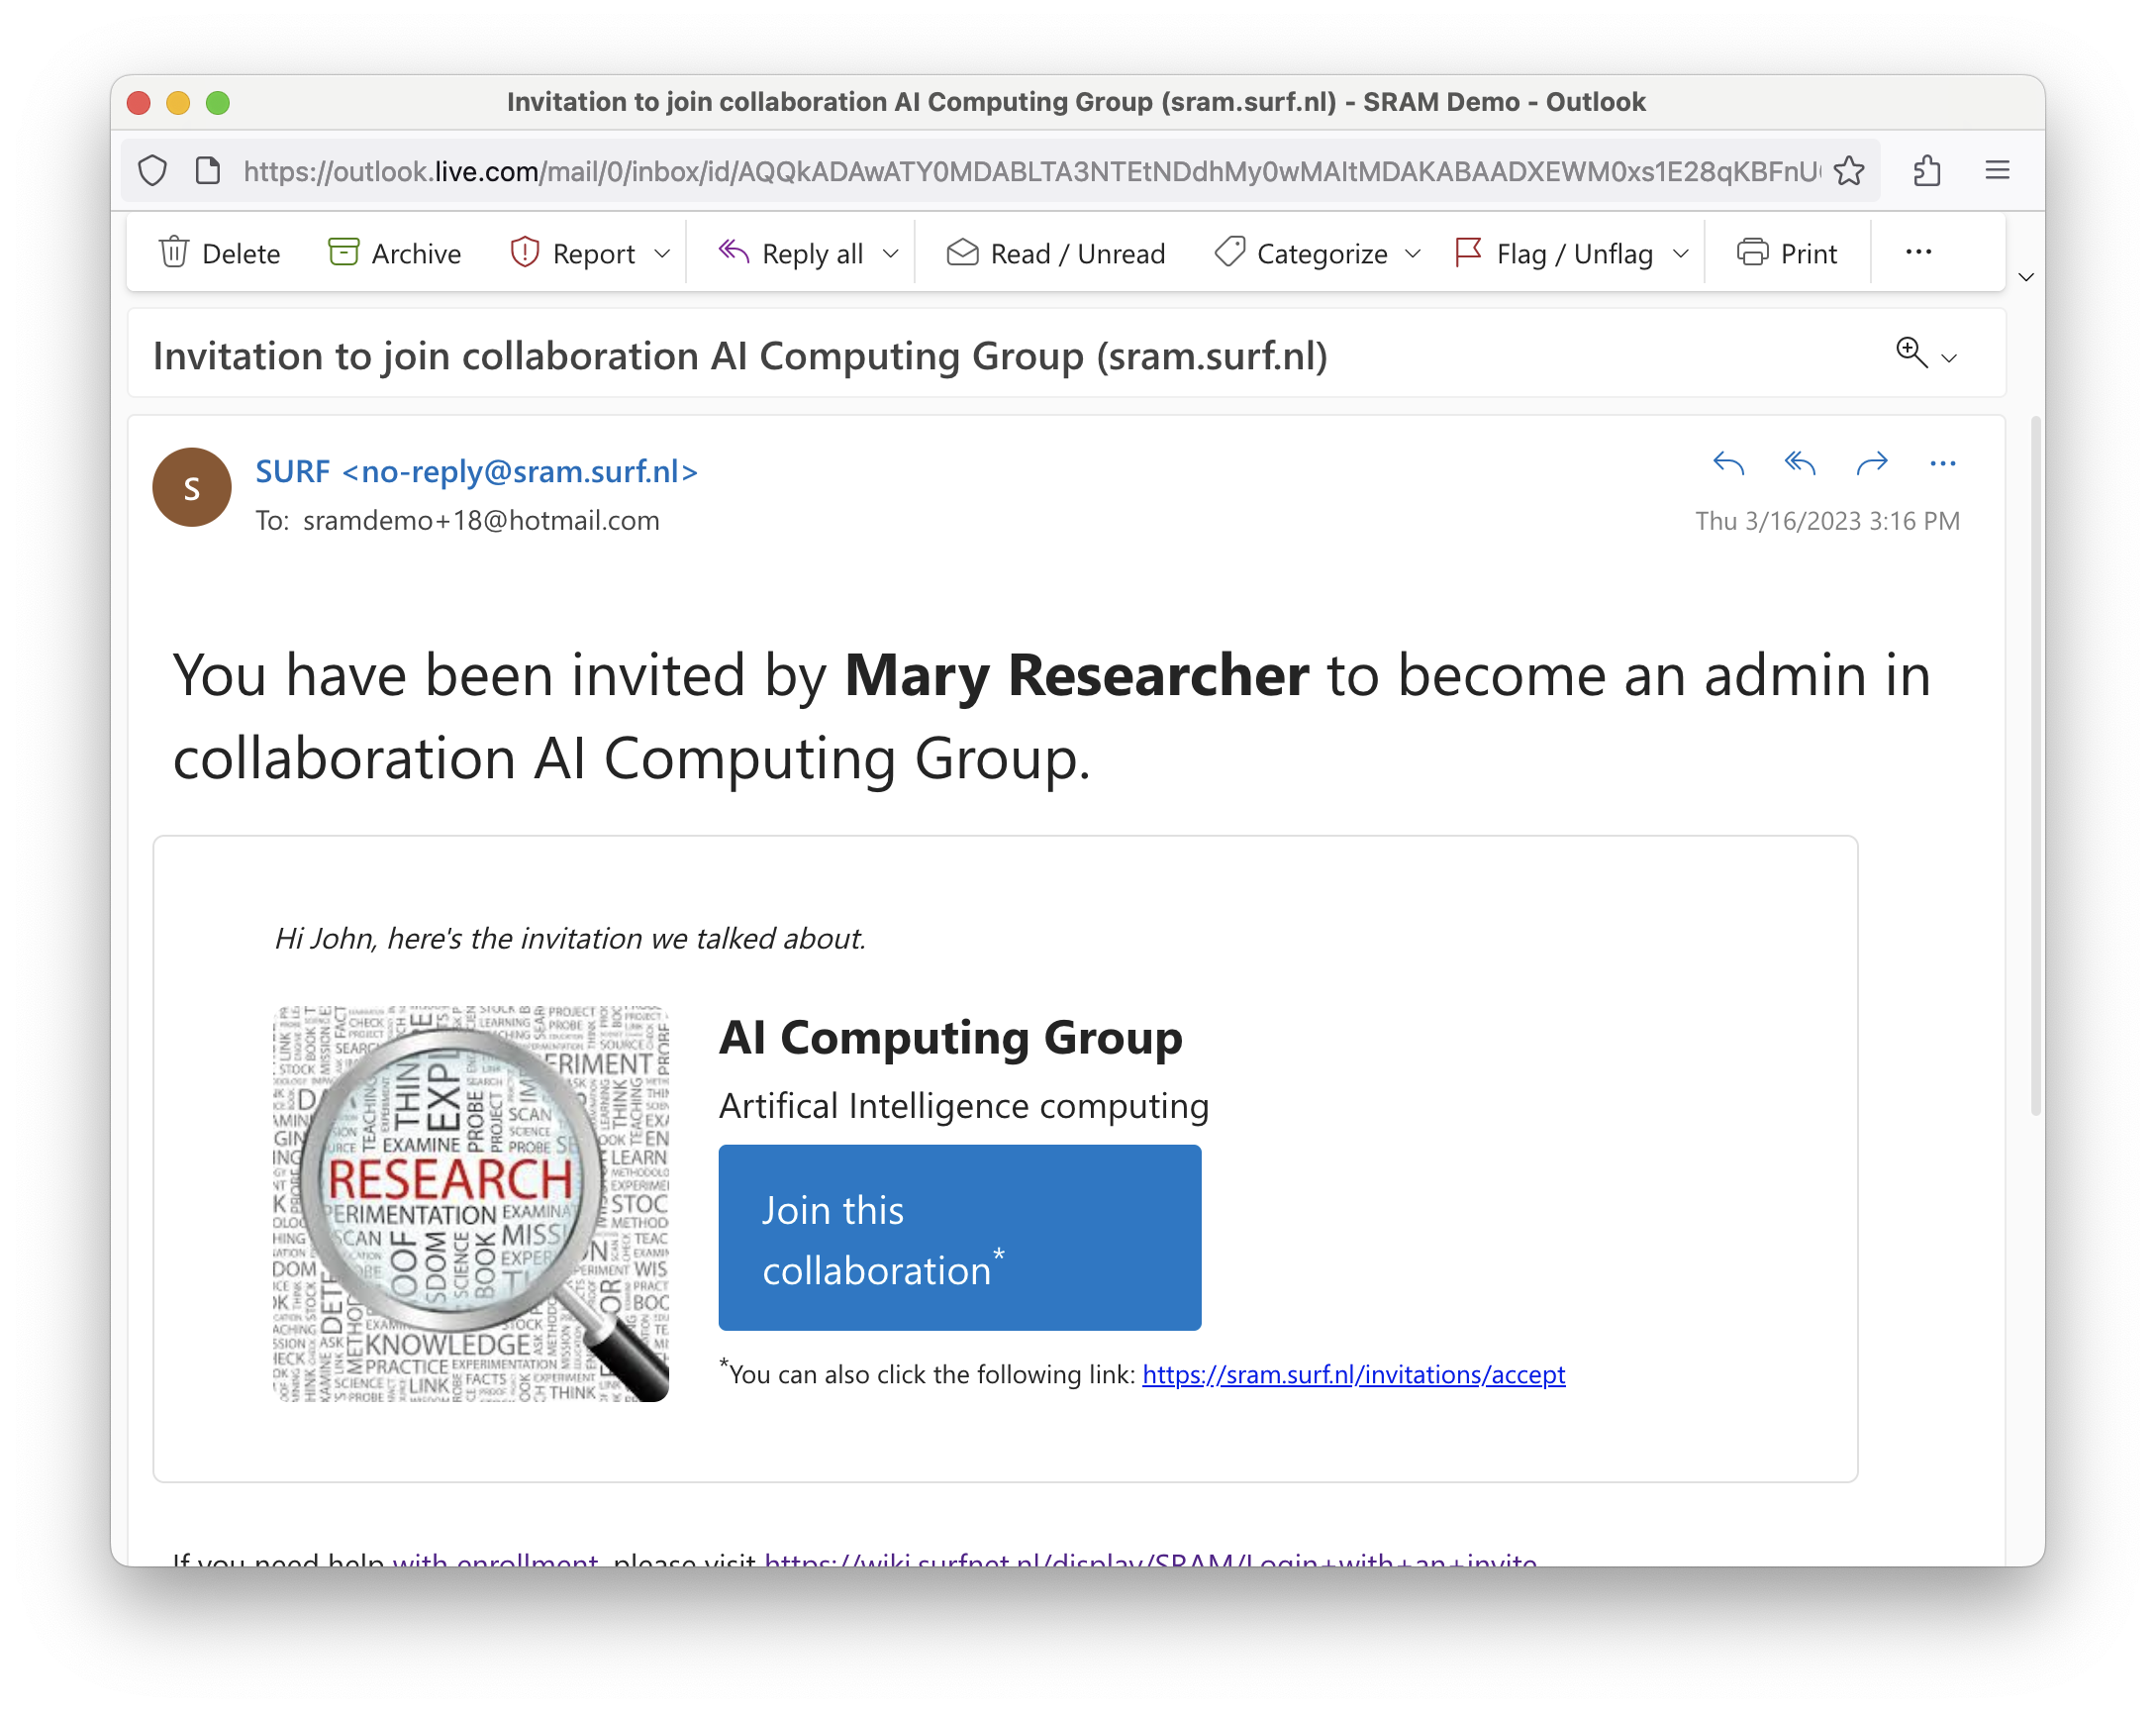
Task: Click the Forward arrow in message header
Action: (x=1871, y=463)
